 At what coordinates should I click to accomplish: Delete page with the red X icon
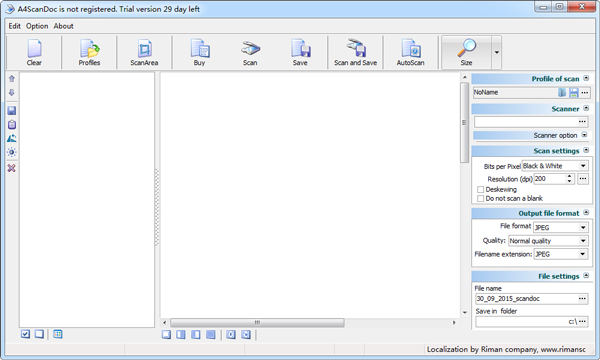[x=12, y=168]
